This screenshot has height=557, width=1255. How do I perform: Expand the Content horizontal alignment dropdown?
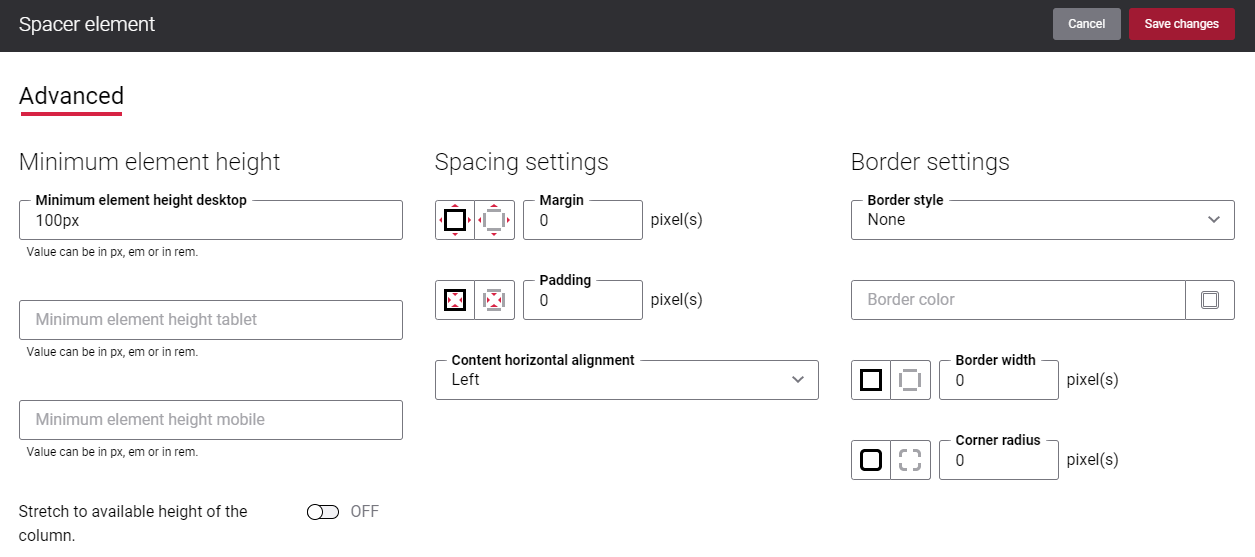(x=627, y=380)
